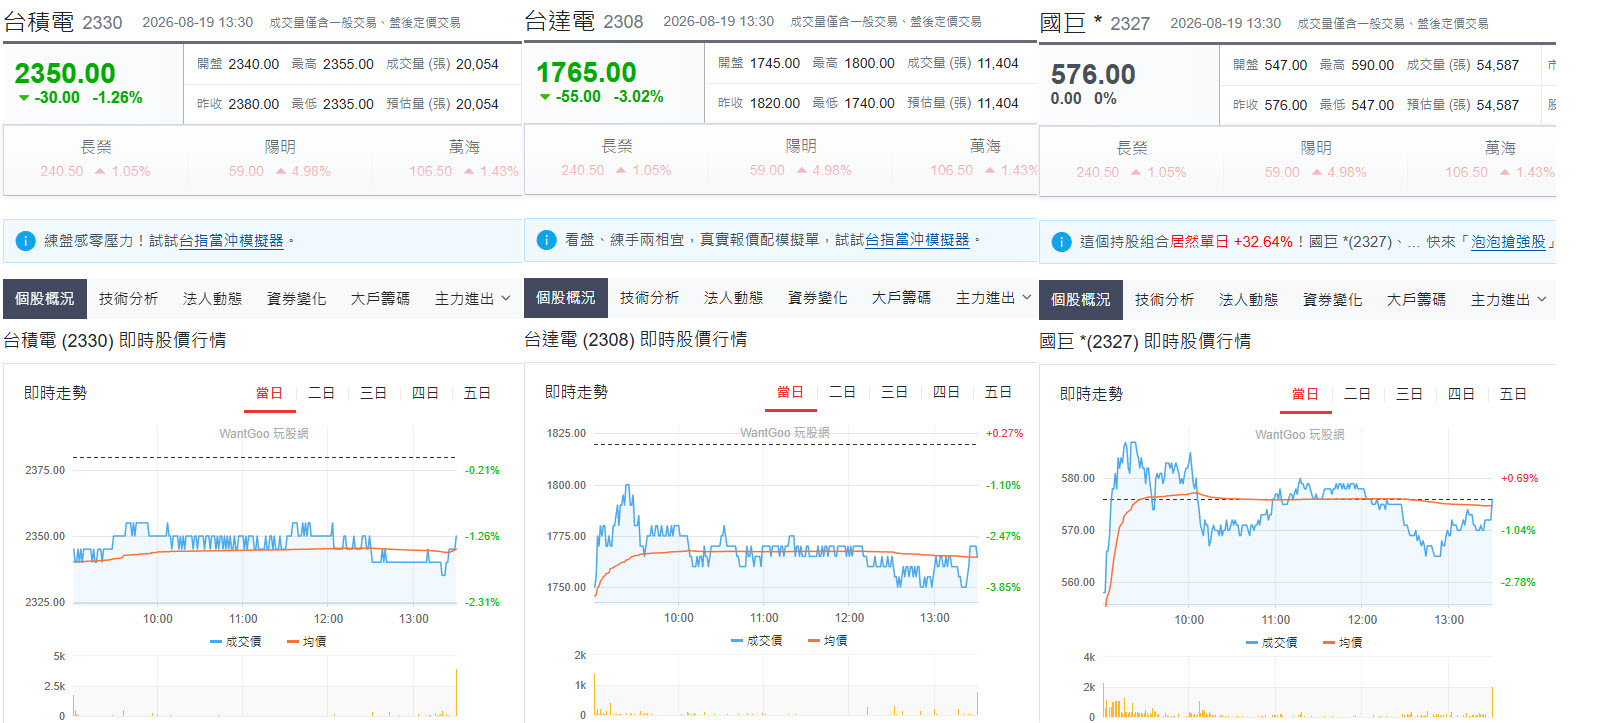This screenshot has width=1609, height=723.
Task: Open 技術分析 tab in 台積電 panel
Action: pos(128,299)
